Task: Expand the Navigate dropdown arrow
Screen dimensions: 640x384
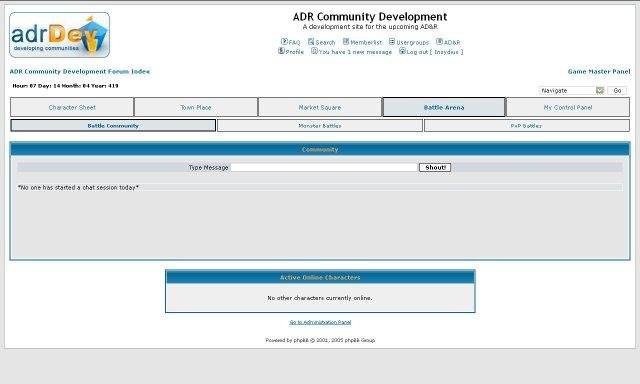Action: coord(600,91)
